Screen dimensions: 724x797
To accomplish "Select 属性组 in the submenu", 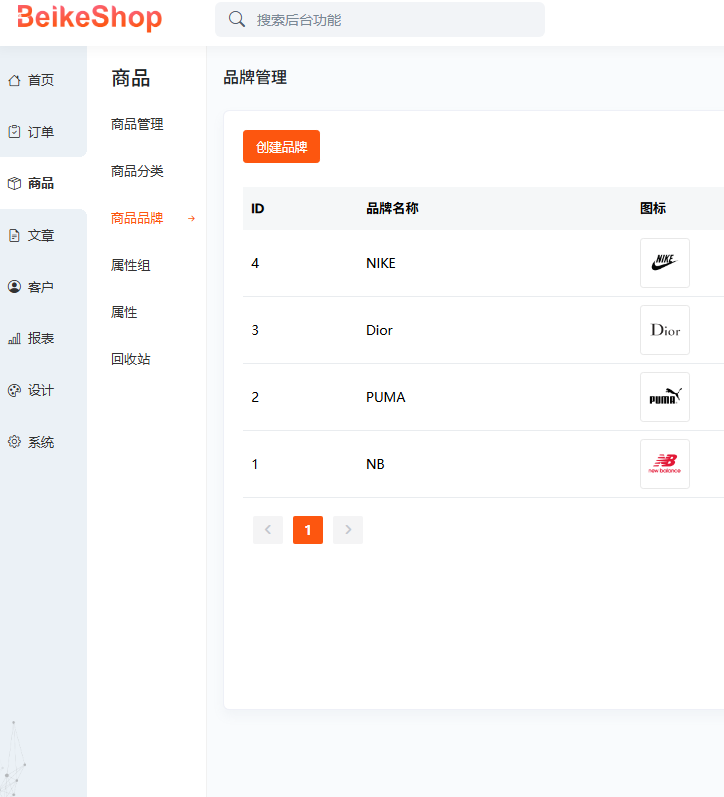I will [x=131, y=265].
